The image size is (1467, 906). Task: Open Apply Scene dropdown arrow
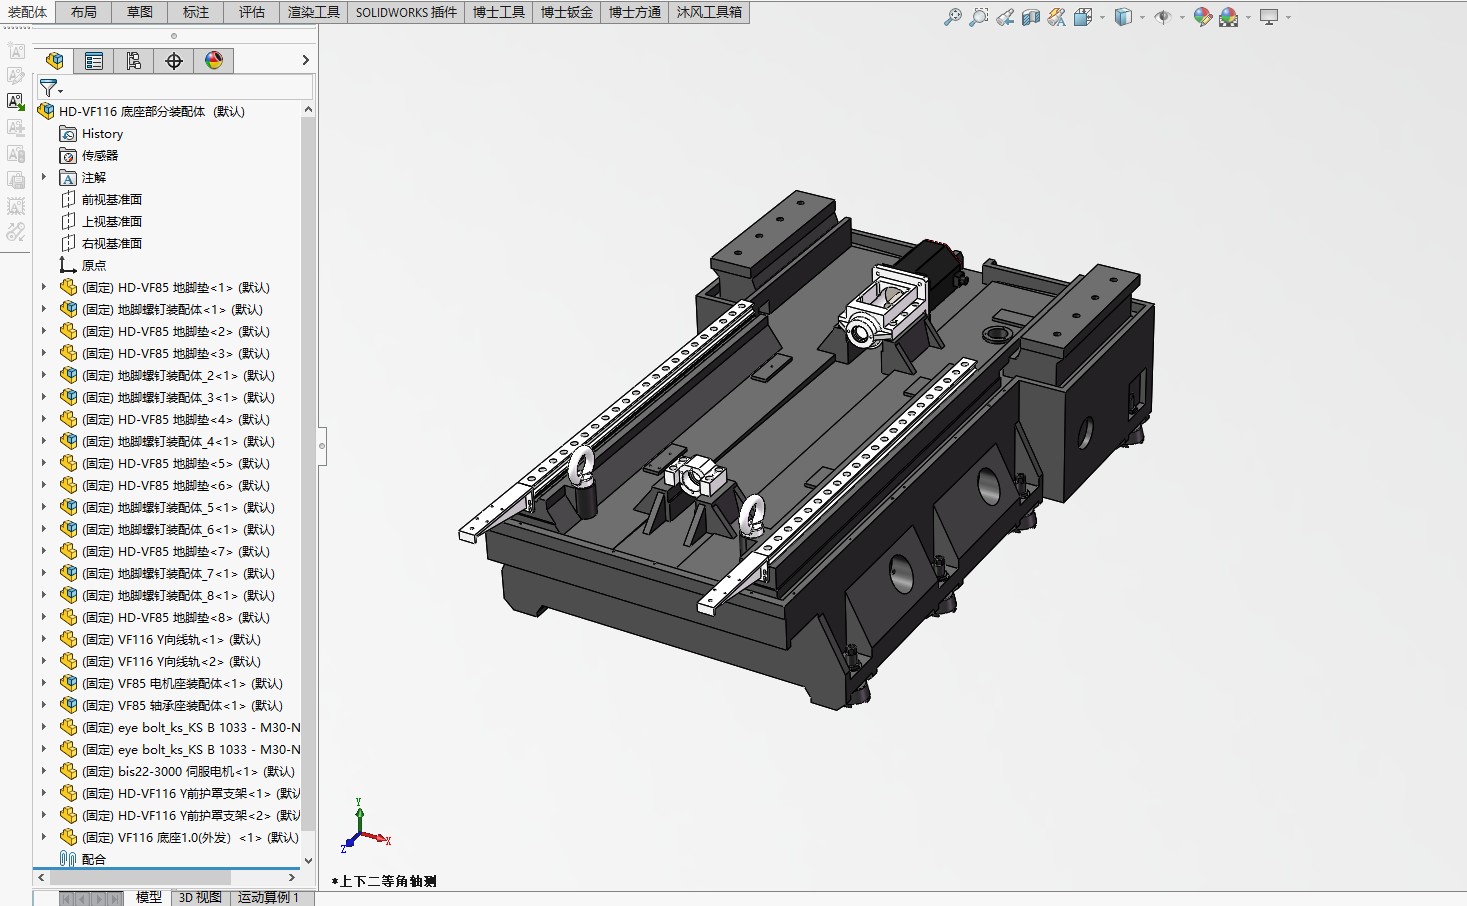pos(1248,17)
